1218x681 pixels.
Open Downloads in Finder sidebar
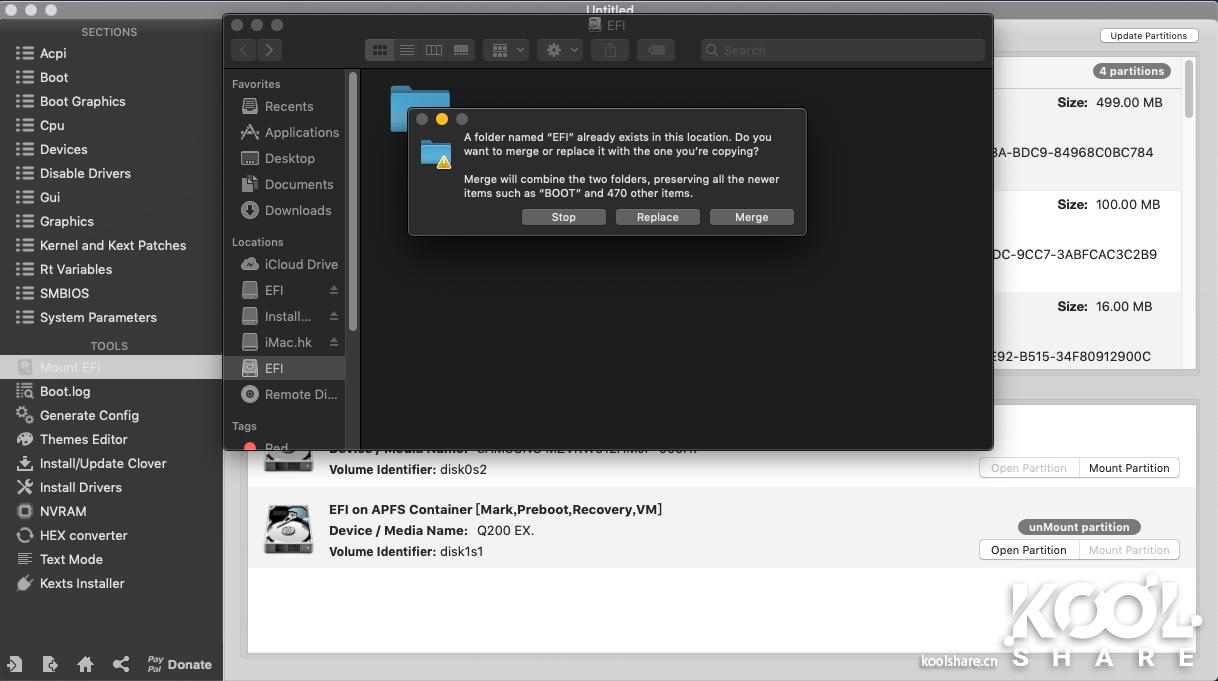tap(288, 210)
